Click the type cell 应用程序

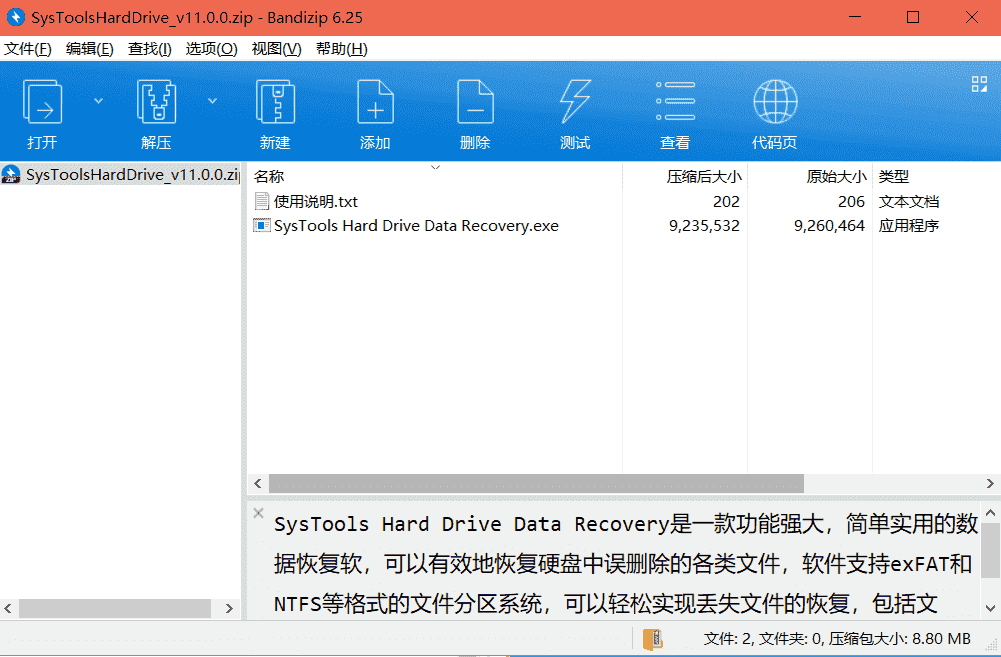coord(909,226)
